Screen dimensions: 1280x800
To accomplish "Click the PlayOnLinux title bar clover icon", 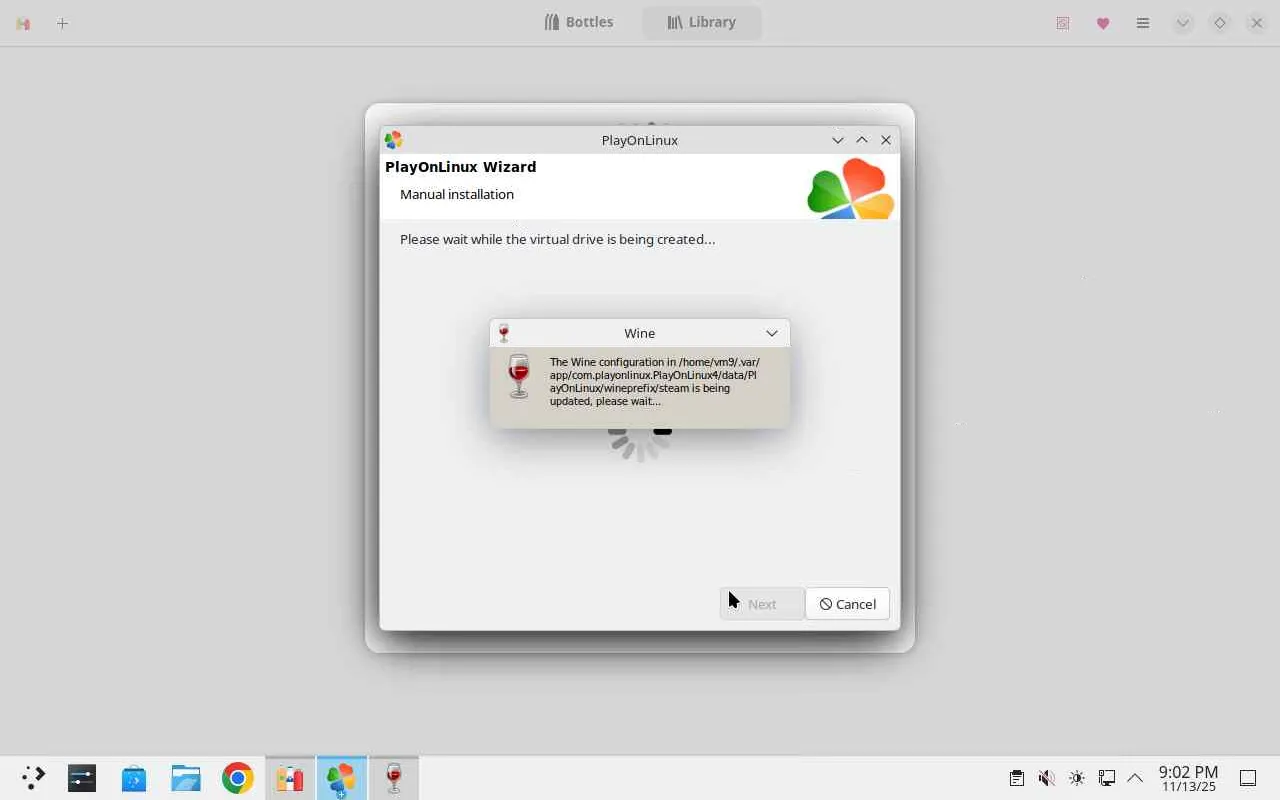I will (x=393, y=140).
